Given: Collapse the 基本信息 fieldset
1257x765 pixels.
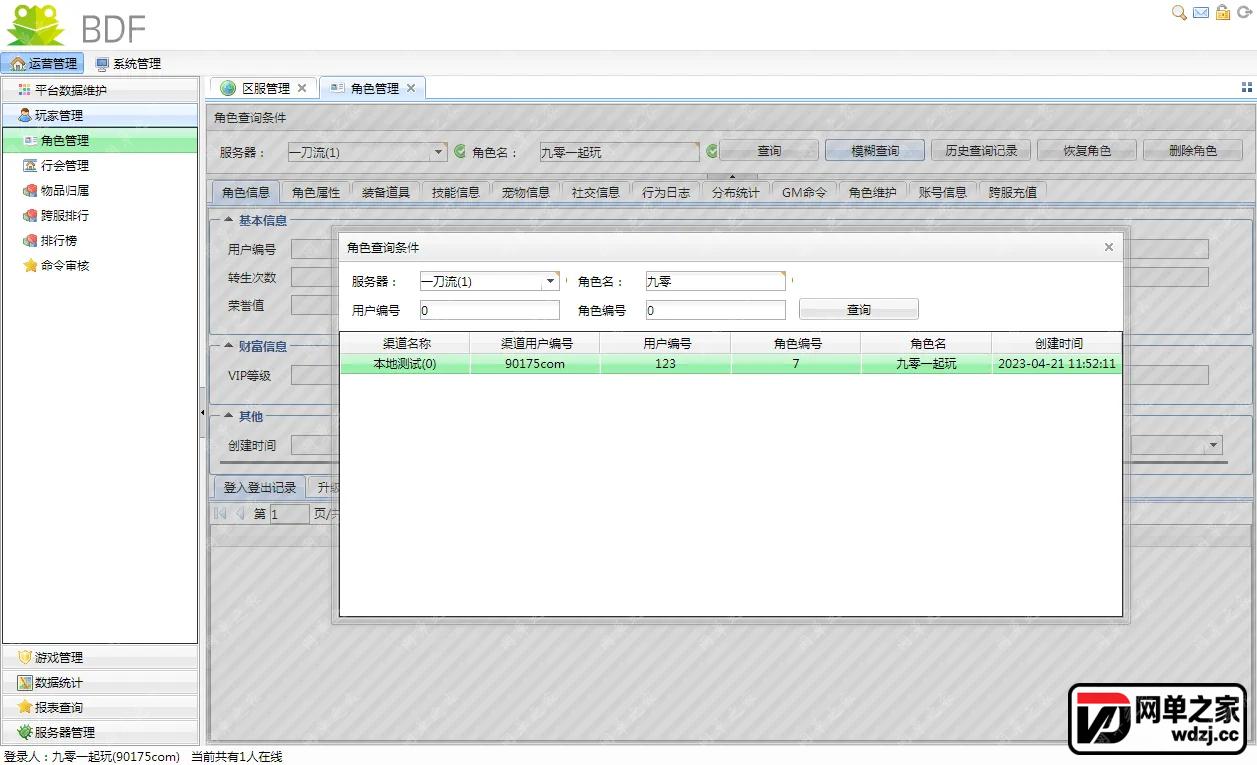Looking at the screenshot, I should [x=228, y=220].
